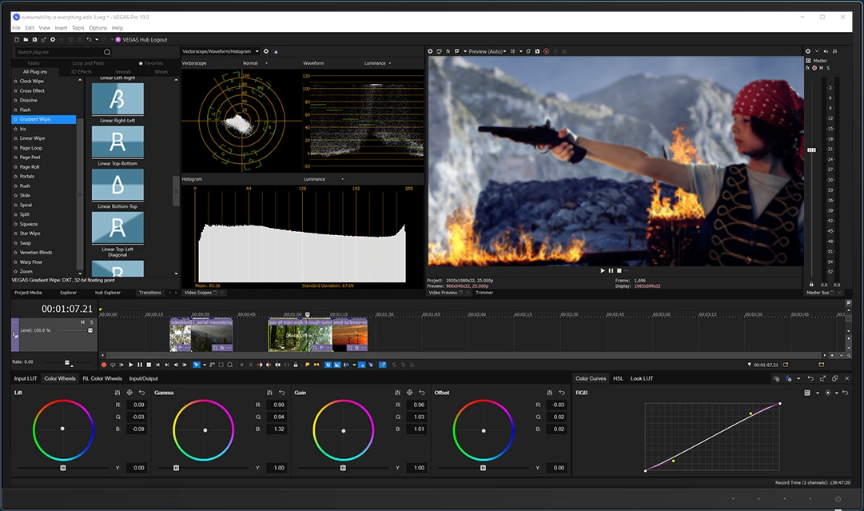864x511 pixels.
Task: Open the Vectorscope Normal mode dropdown
Action: [x=267, y=63]
